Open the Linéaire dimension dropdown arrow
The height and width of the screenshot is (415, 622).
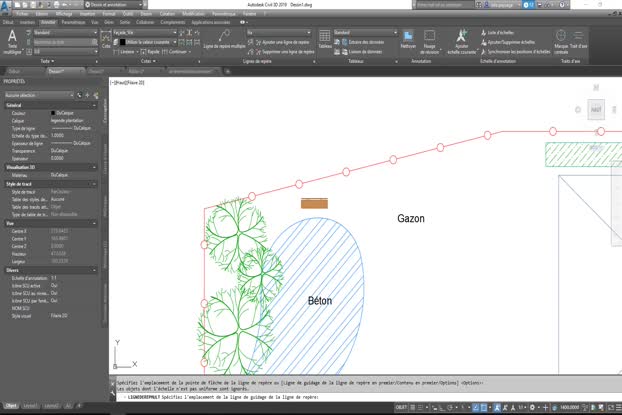137,52
